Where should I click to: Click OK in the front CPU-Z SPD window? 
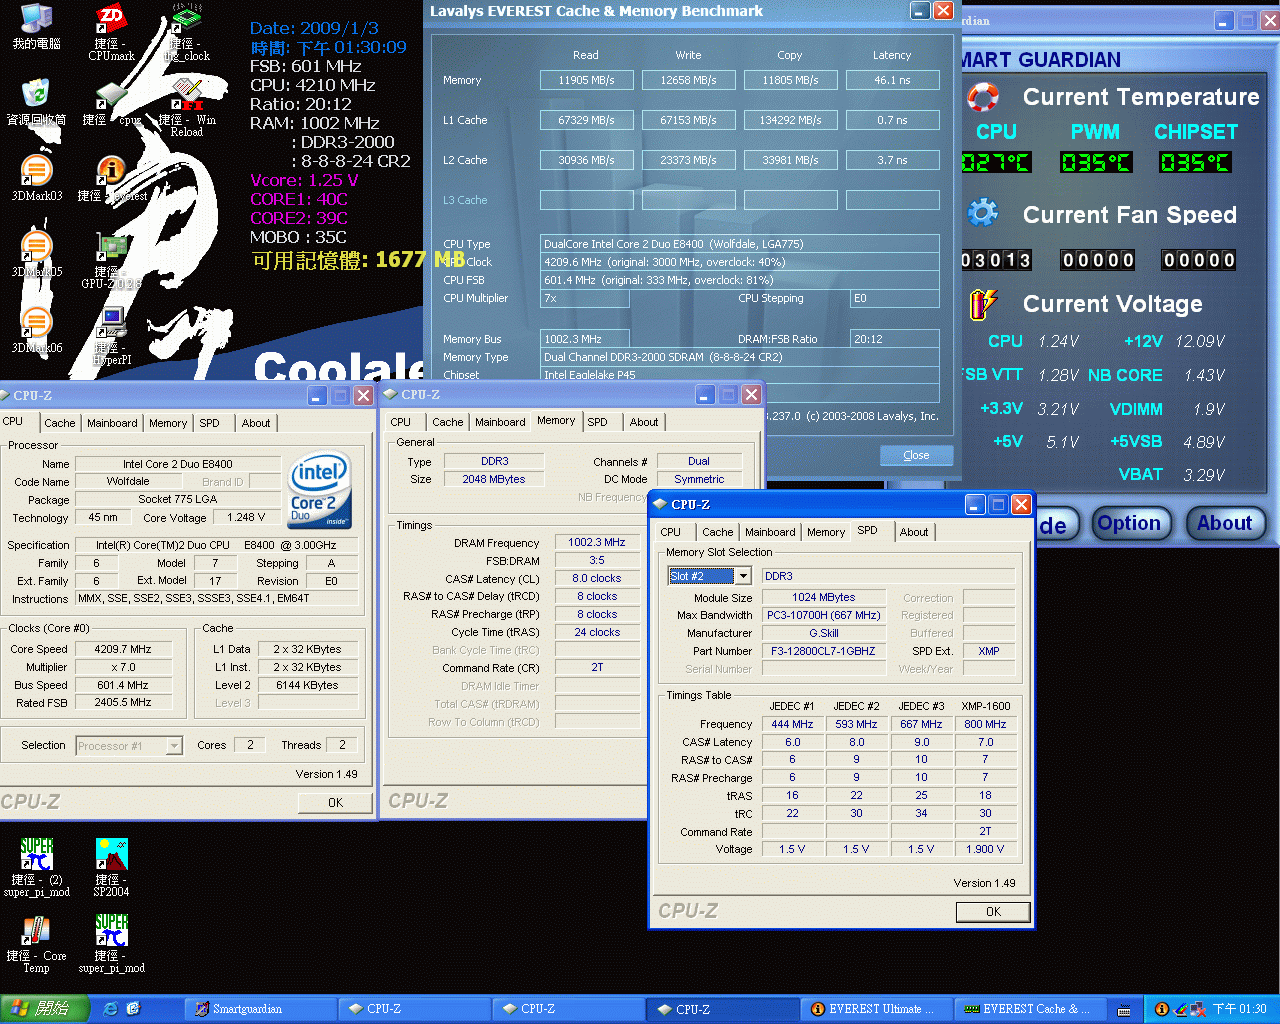[993, 912]
